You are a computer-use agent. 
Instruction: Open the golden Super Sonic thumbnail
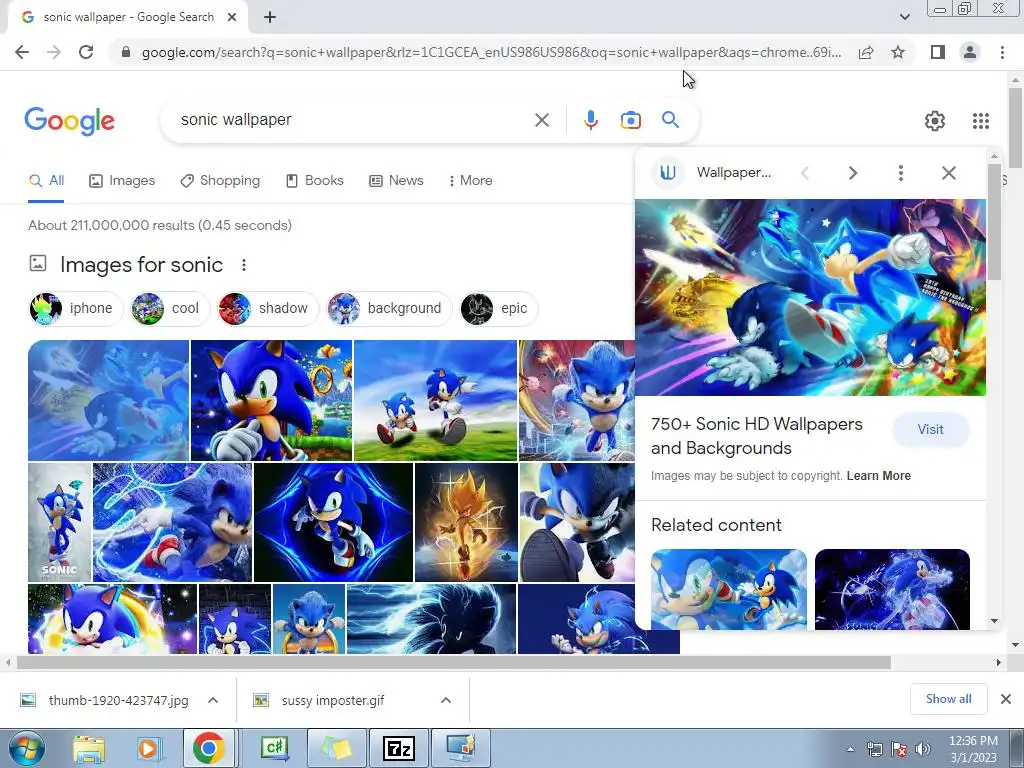click(466, 522)
